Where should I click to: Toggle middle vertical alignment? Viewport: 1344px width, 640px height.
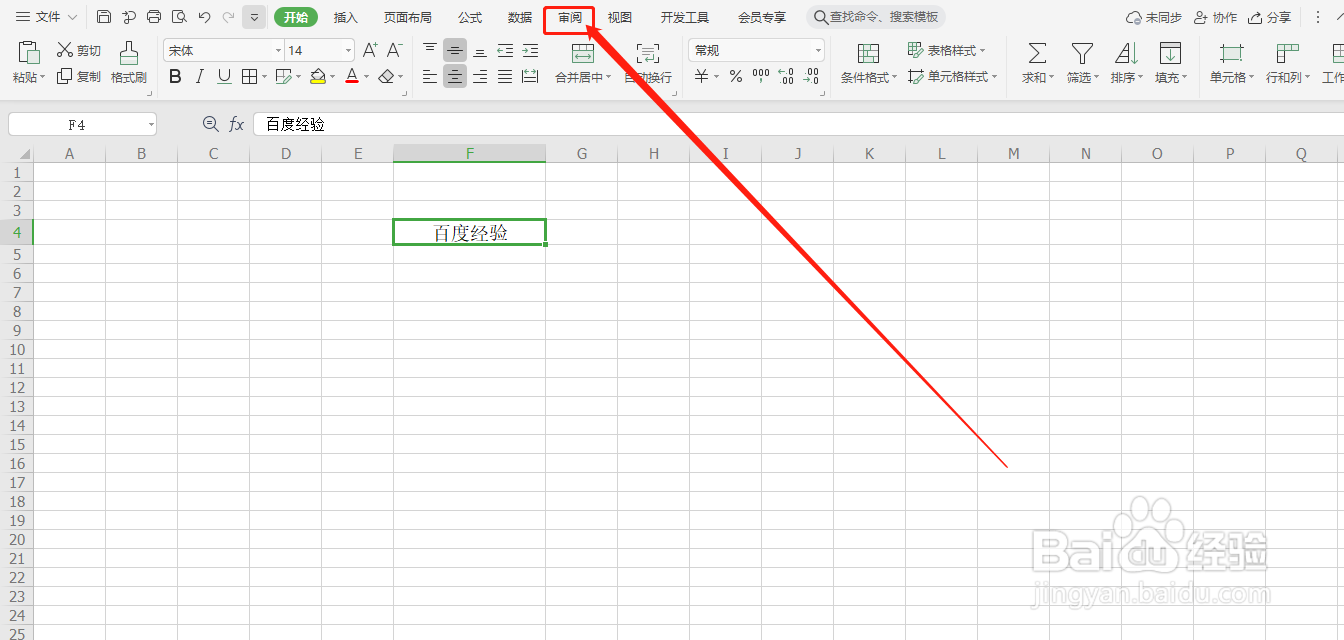(455, 50)
